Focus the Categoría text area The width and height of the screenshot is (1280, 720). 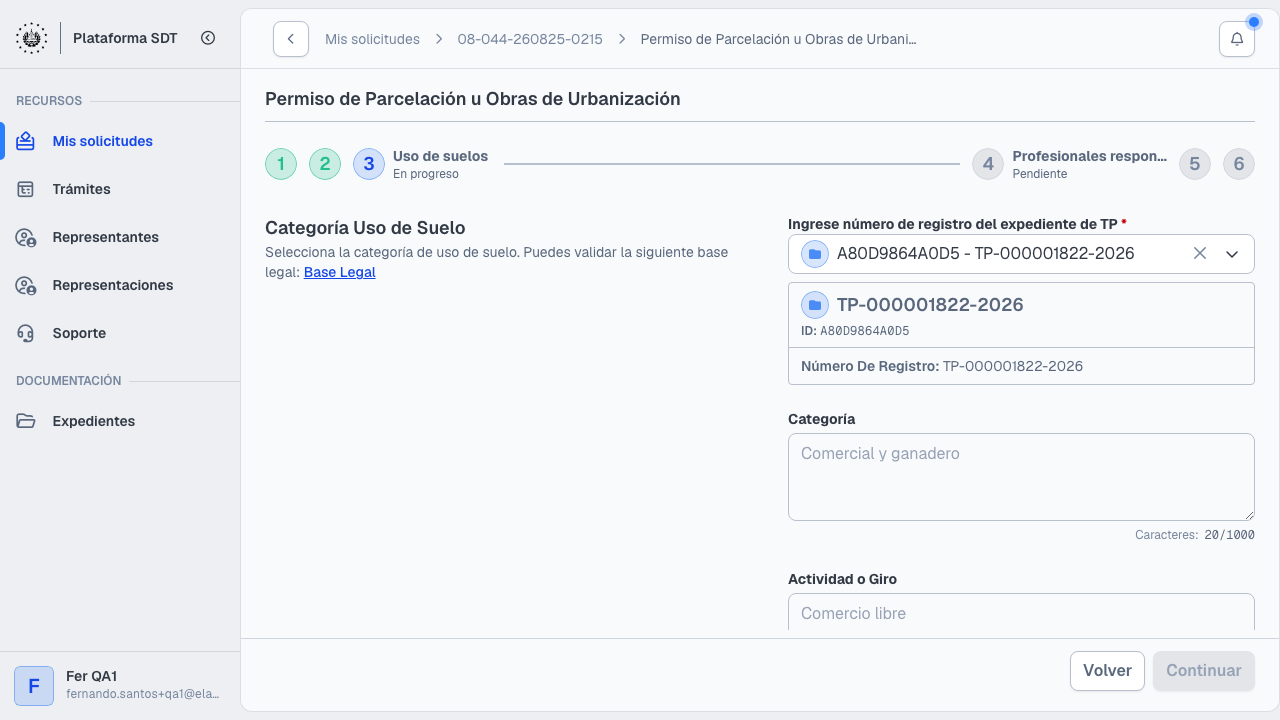[x=1021, y=477]
